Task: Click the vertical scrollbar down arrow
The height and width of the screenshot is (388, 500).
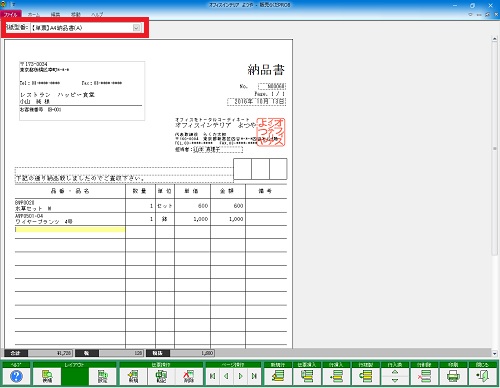Action: 494,354
